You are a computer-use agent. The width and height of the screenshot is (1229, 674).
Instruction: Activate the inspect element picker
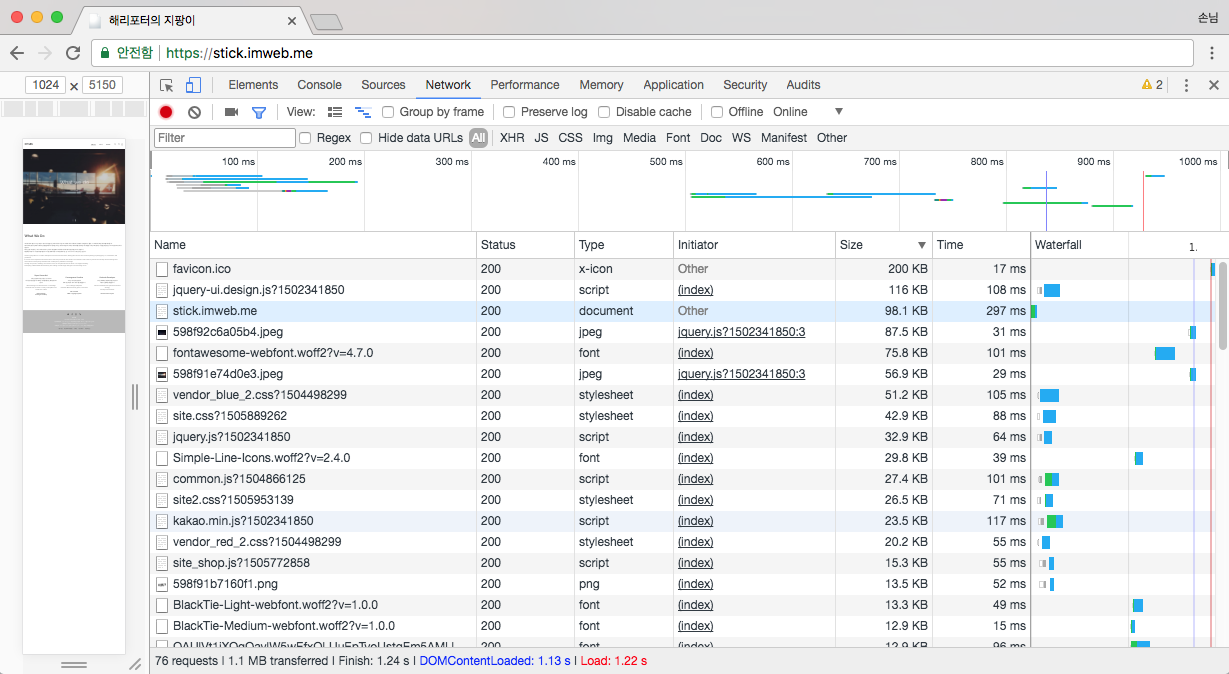167,85
